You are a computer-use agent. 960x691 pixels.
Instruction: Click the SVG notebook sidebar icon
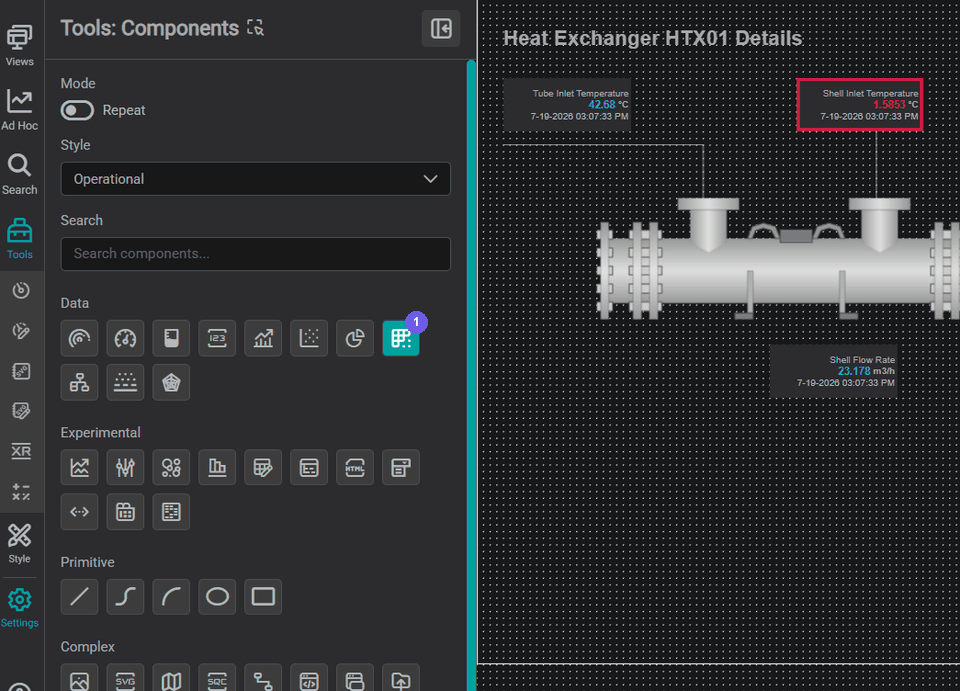pyautogui.click(x=21, y=371)
